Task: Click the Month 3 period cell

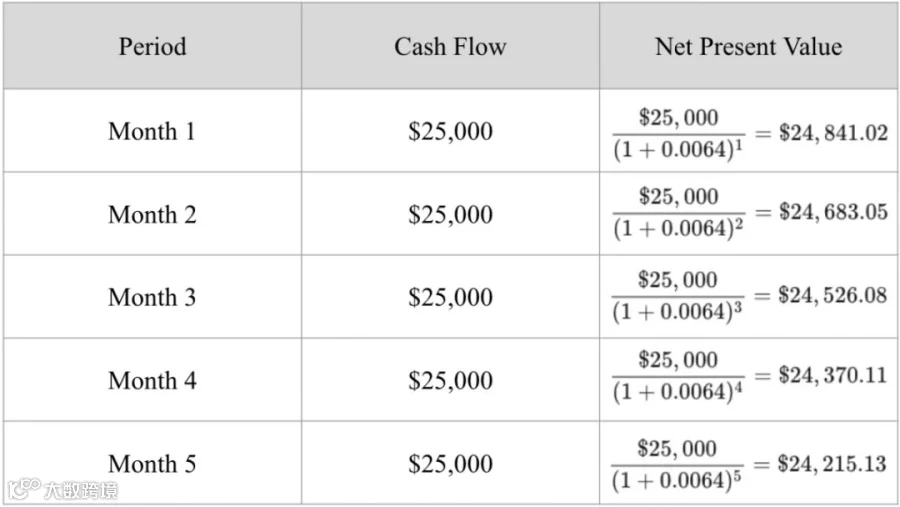Action: click(152, 297)
